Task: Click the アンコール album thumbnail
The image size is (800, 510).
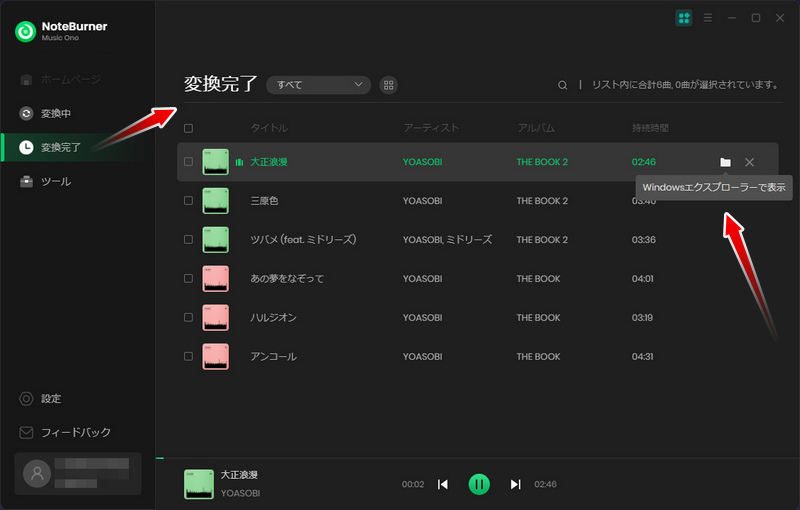Action: pos(215,356)
